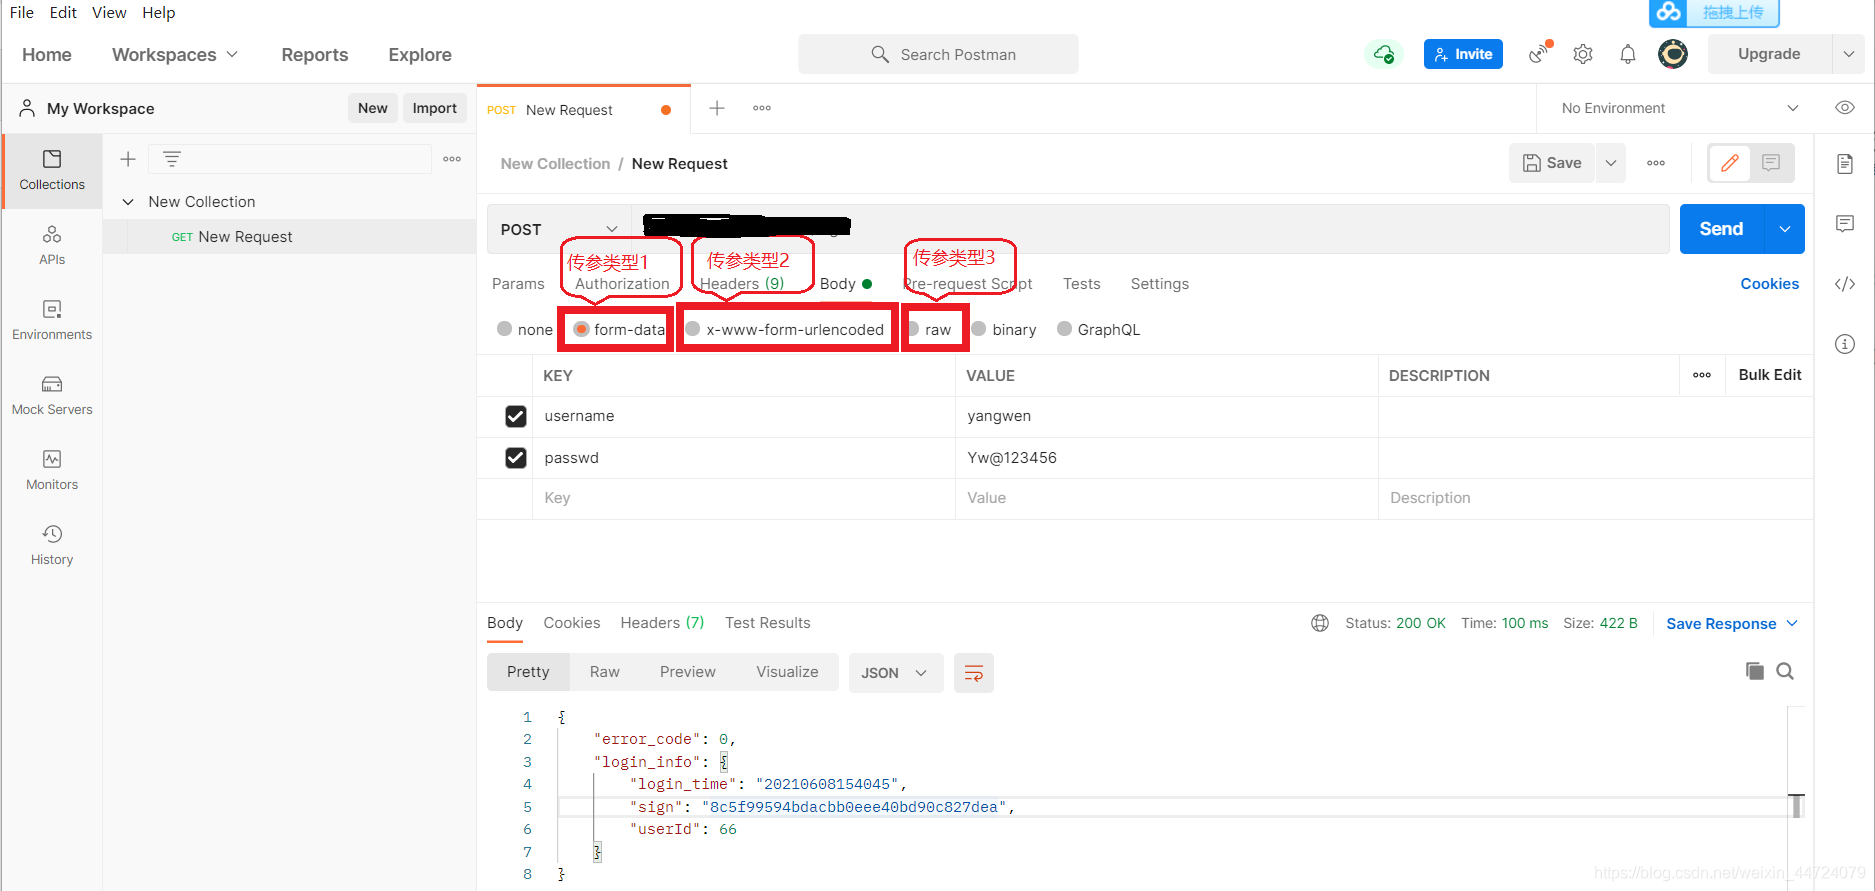Collapse the New Collection tree node
Screen dimensions: 1875x891
(x=128, y=202)
